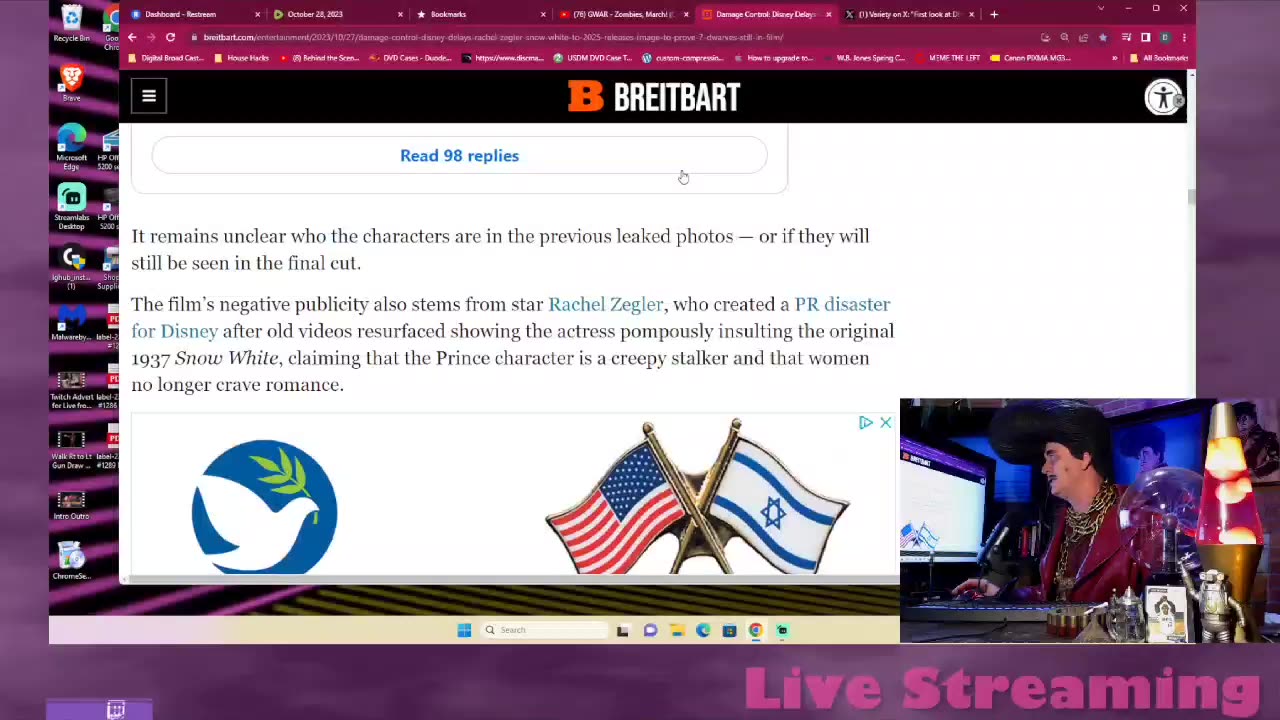Go back in browser history

[x=132, y=37]
